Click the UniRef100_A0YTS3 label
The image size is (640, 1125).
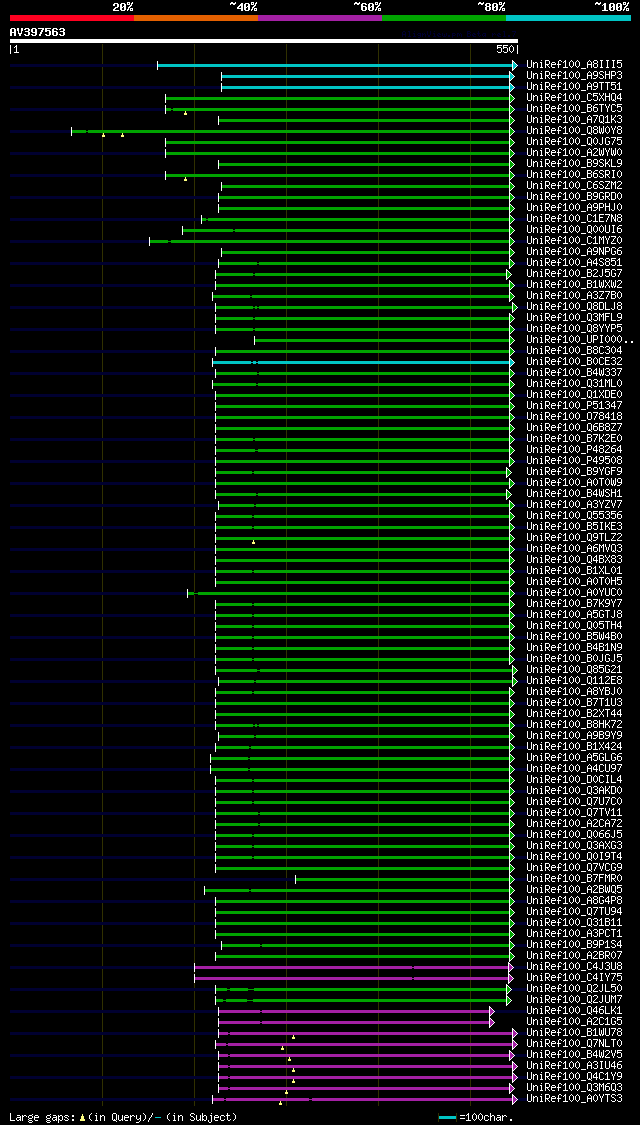(574, 1098)
